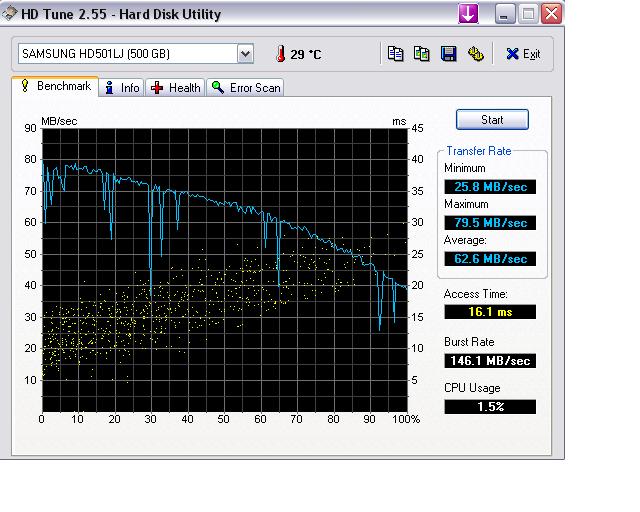The width and height of the screenshot is (640, 512).
Task: Minimize the HD Tune window
Action: (x=505, y=14)
